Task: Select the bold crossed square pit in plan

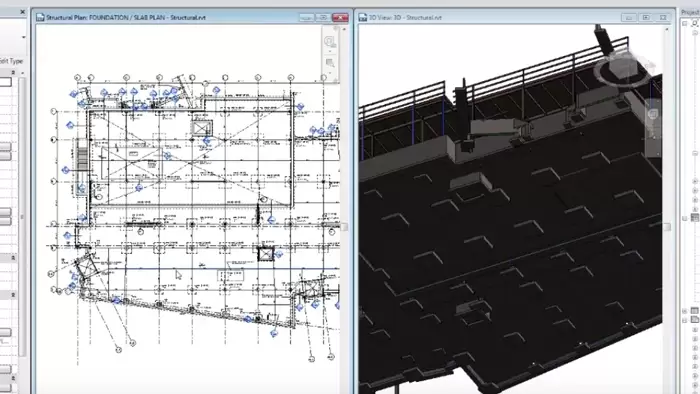Action: pos(266,253)
